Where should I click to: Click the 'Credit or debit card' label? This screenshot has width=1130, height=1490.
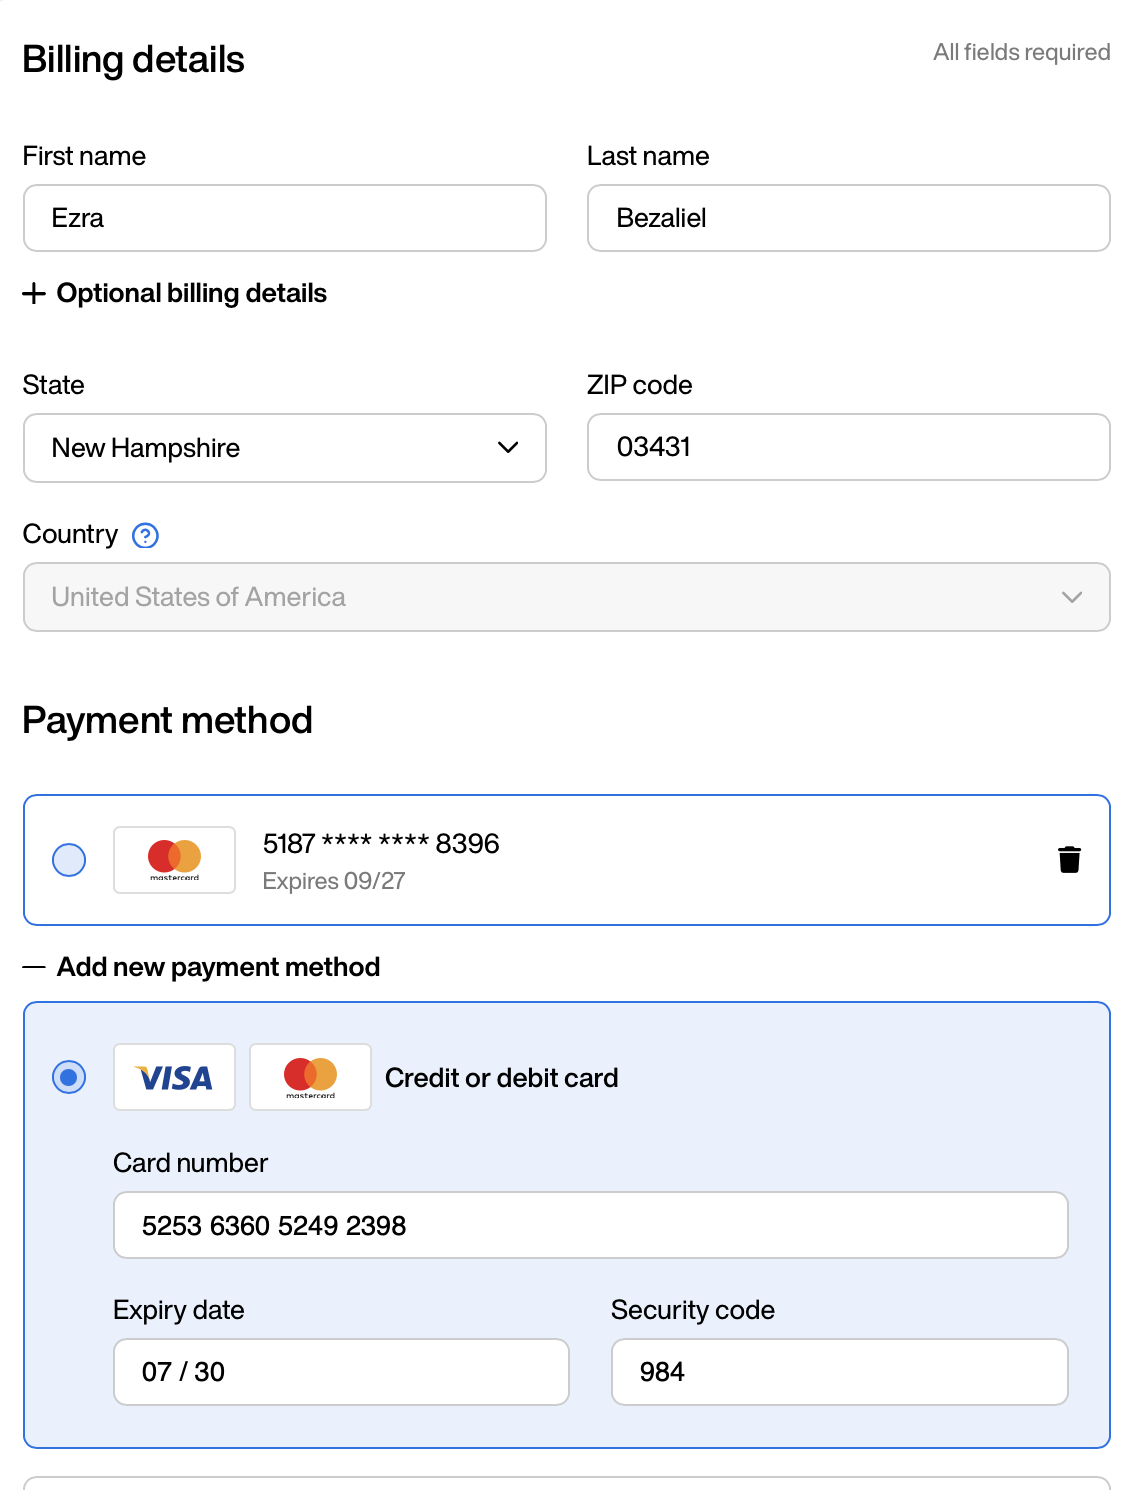(x=502, y=1078)
